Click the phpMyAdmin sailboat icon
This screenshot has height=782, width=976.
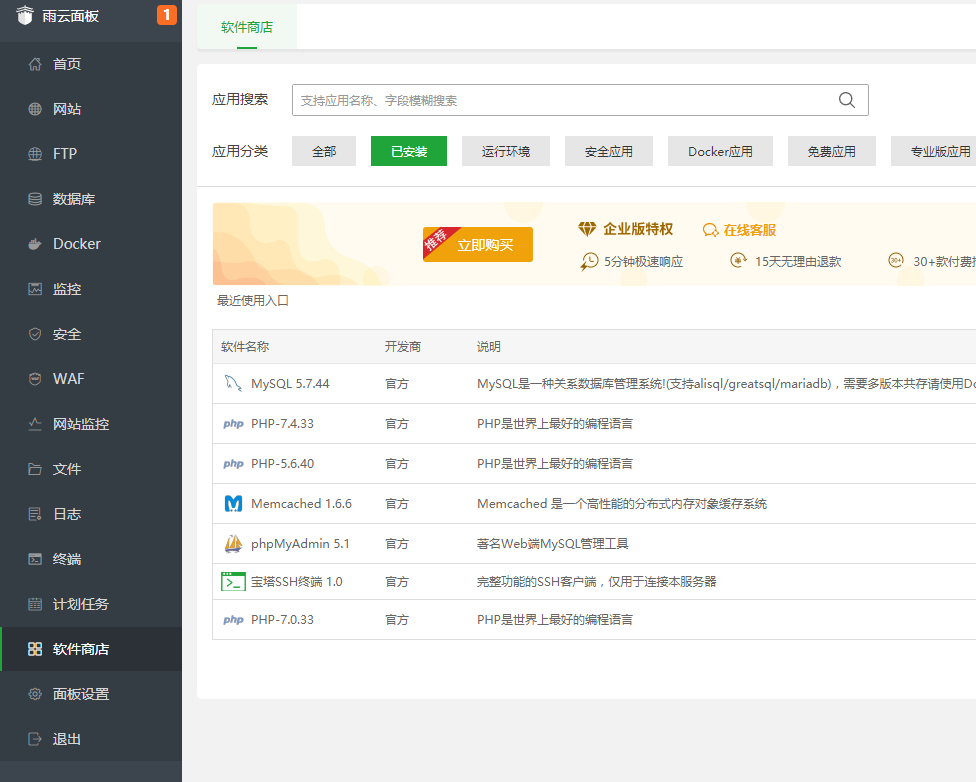233,544
